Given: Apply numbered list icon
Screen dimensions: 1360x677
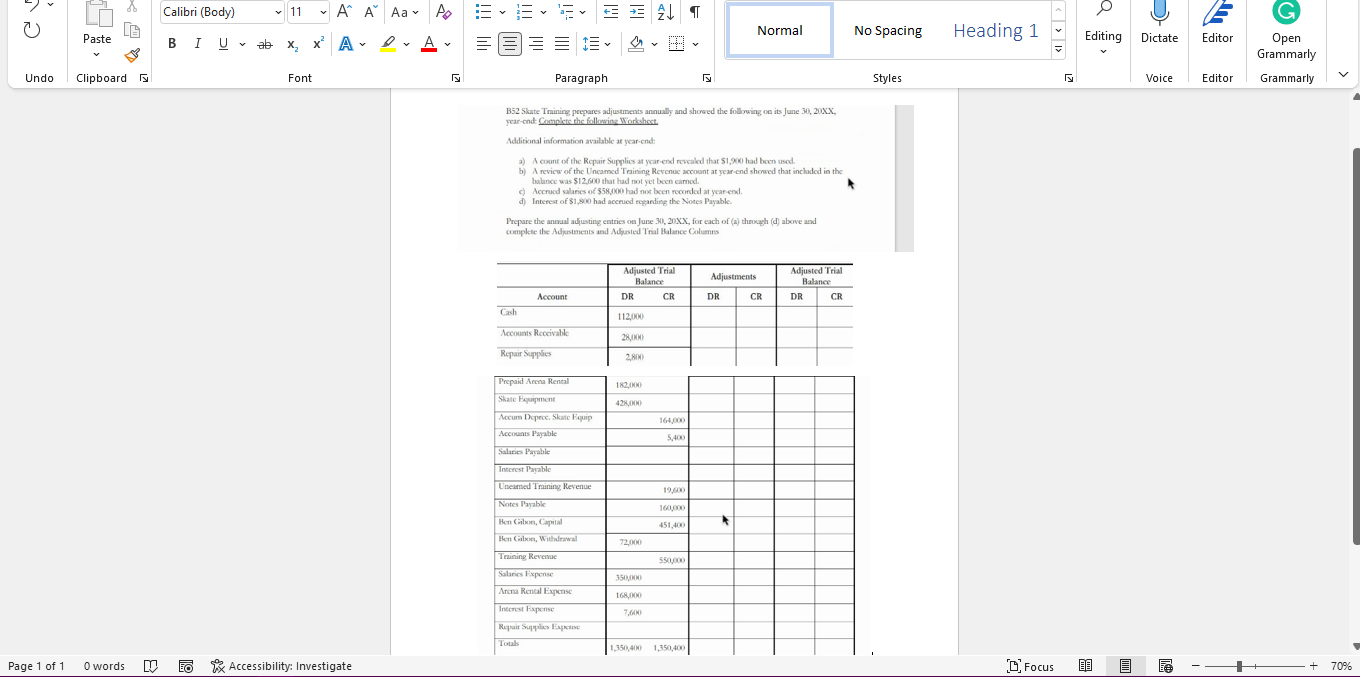Looking at the screenshot, I should (x=523, y=12).
